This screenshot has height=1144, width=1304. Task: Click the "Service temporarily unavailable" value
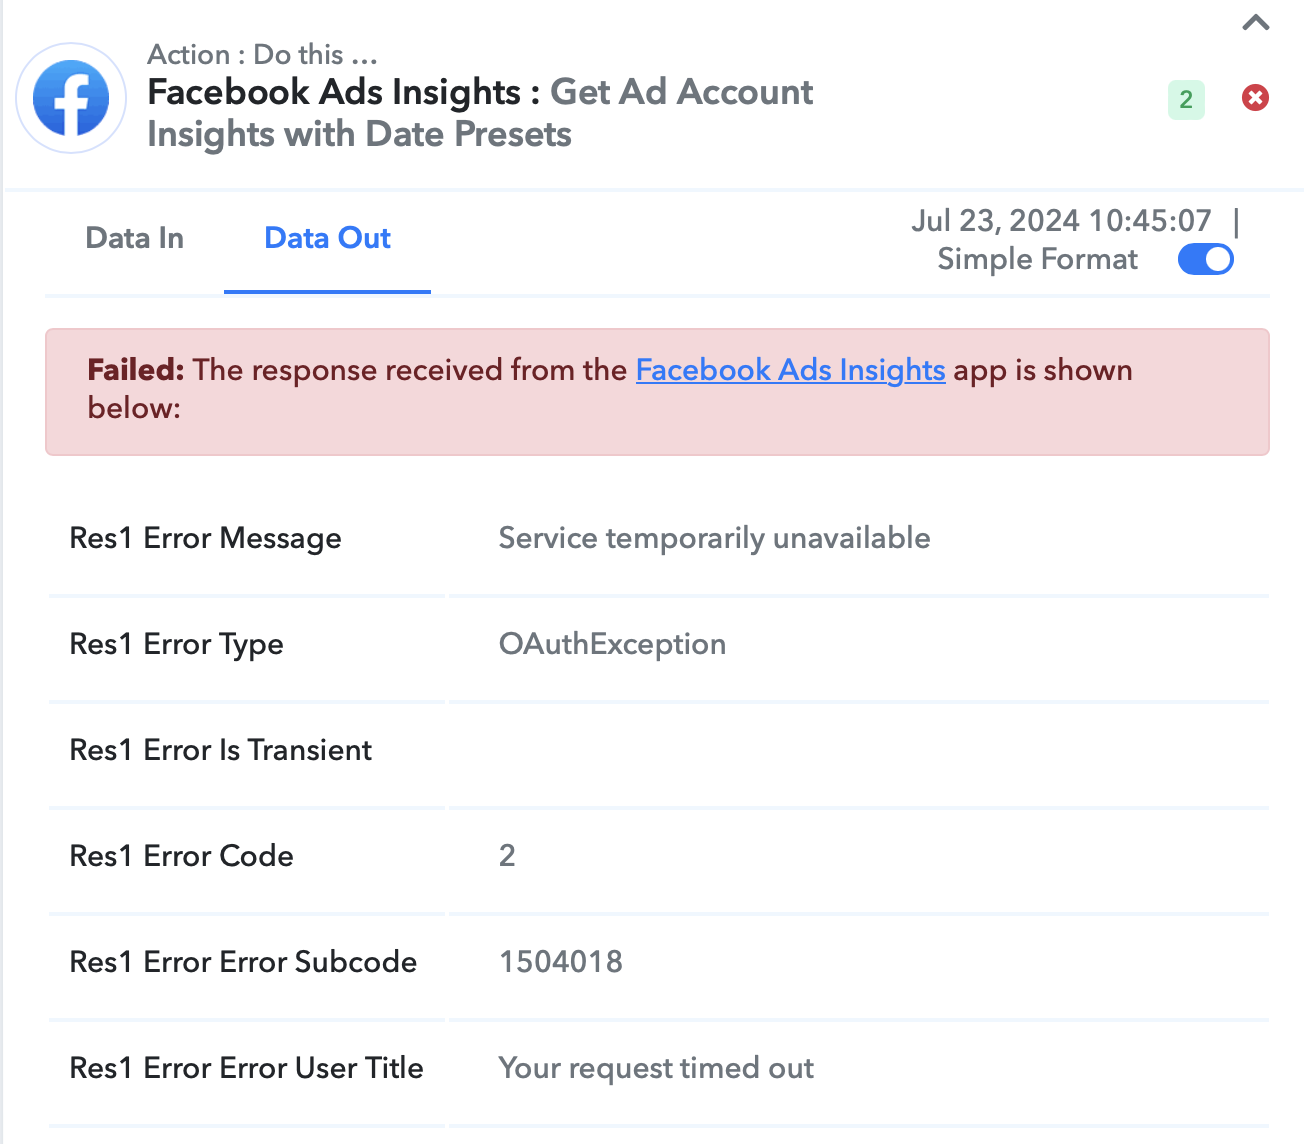coord(714,538)
